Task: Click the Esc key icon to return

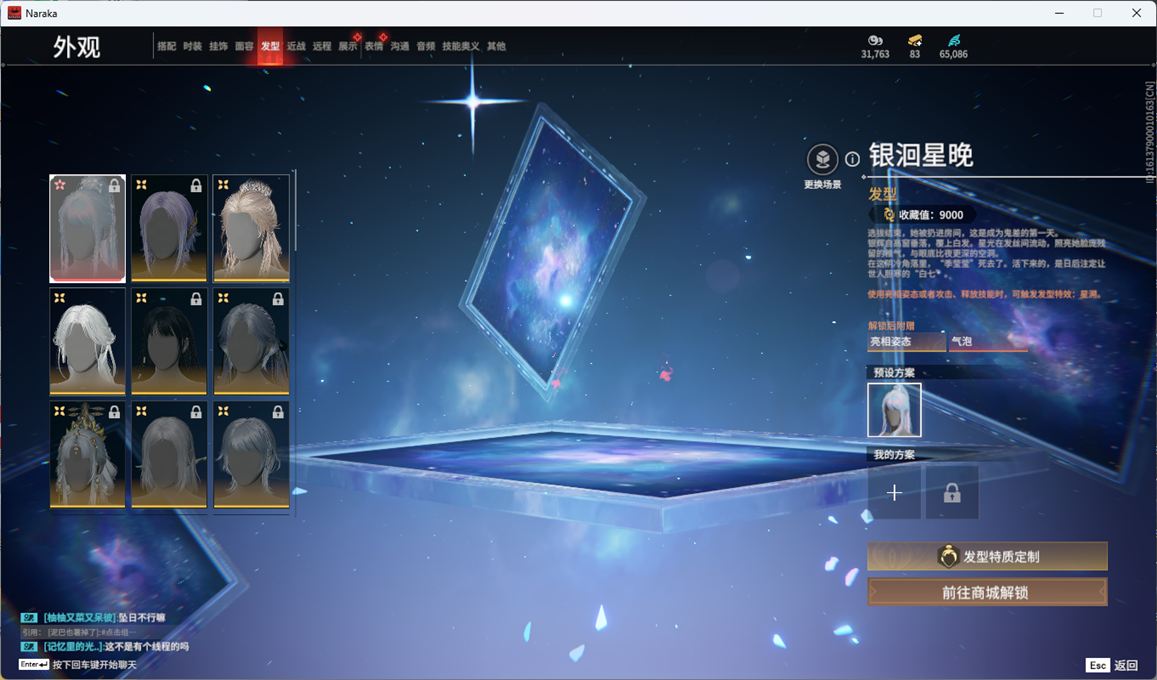Action: click(x=1097, y=665)
